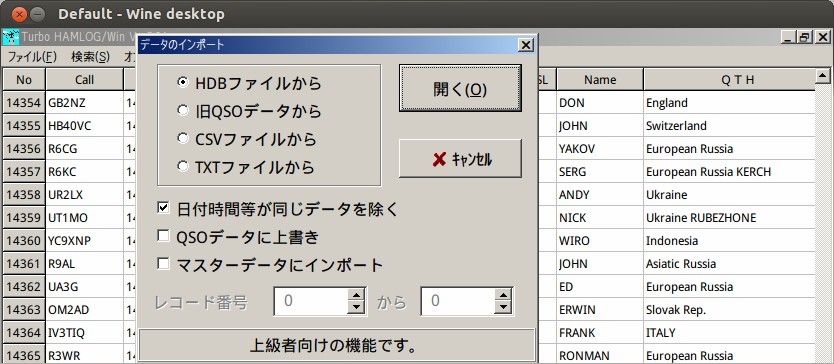Click name cell NICK
Screen dimensions: 834x364
click(x=600, y=218)
